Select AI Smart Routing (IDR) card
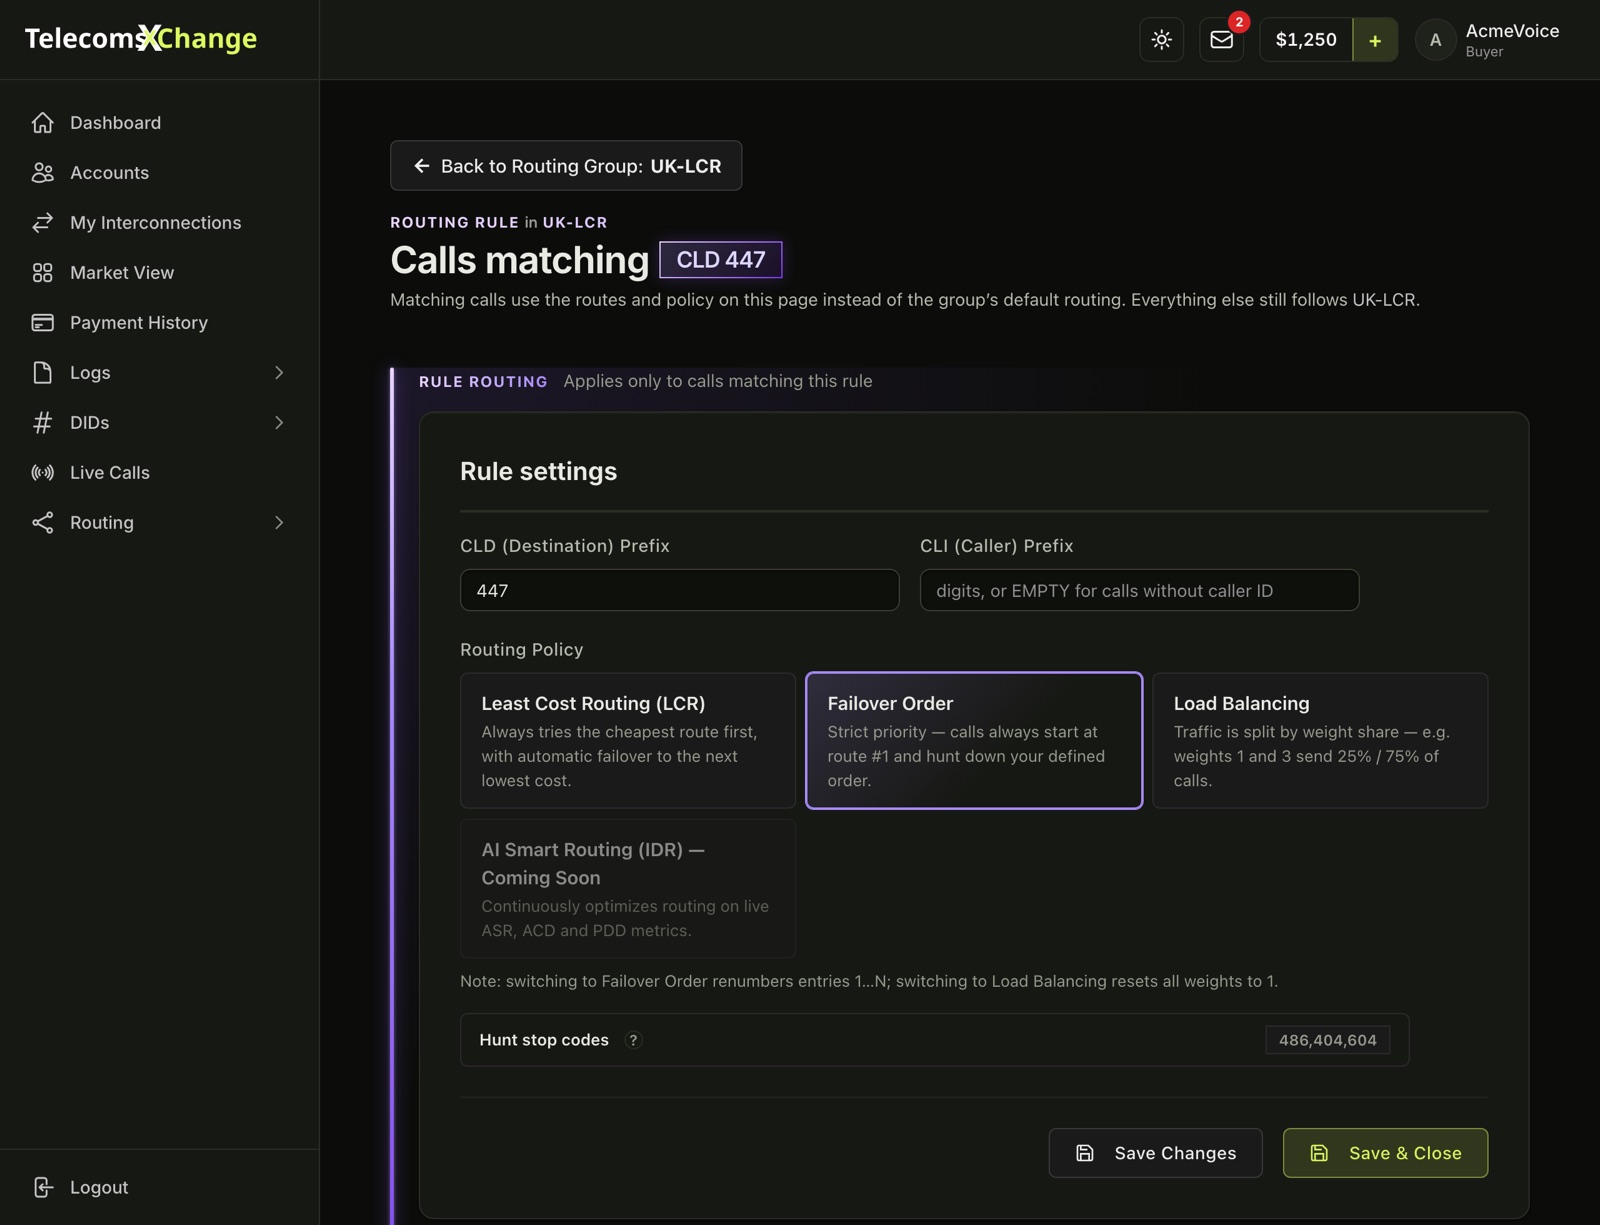Viewport: 1600px width, 1225px height. tap(627, 888)
